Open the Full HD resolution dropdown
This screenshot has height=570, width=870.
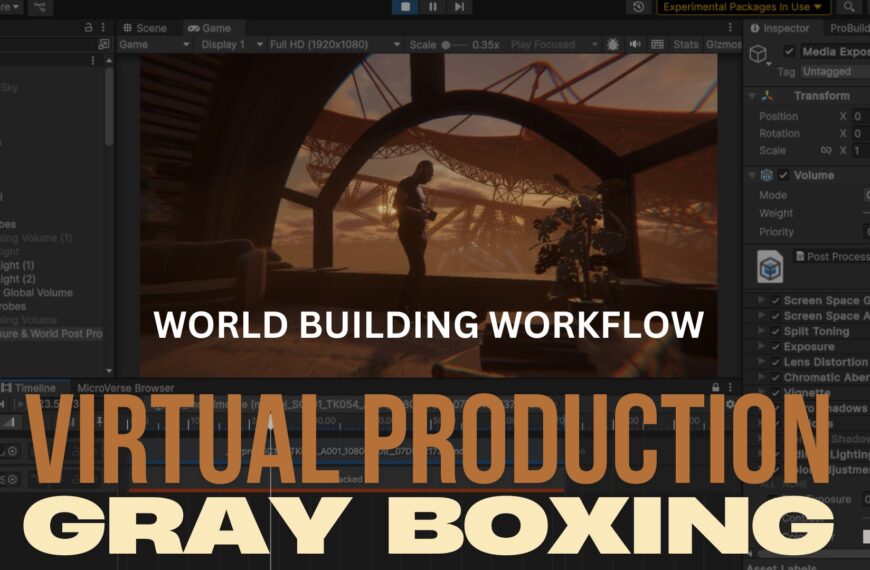336,45
